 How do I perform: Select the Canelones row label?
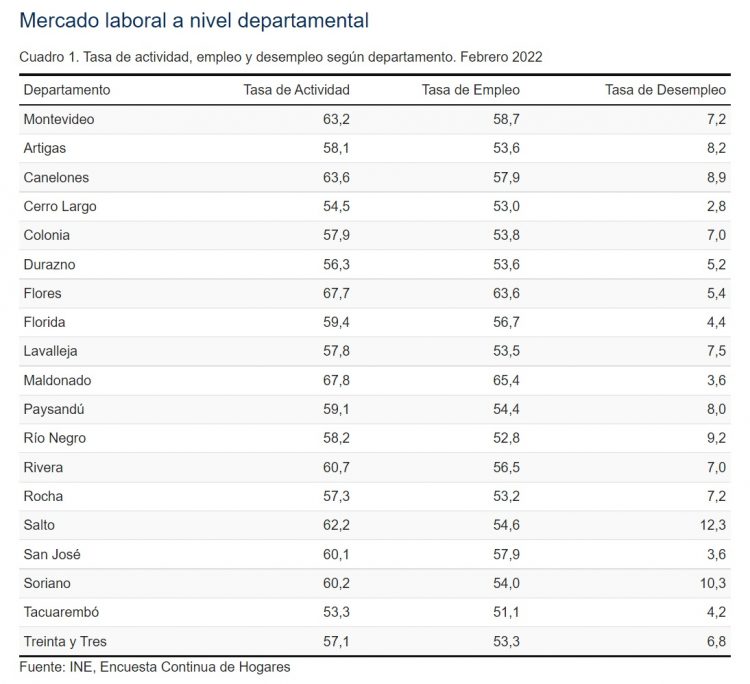(57, 177)
